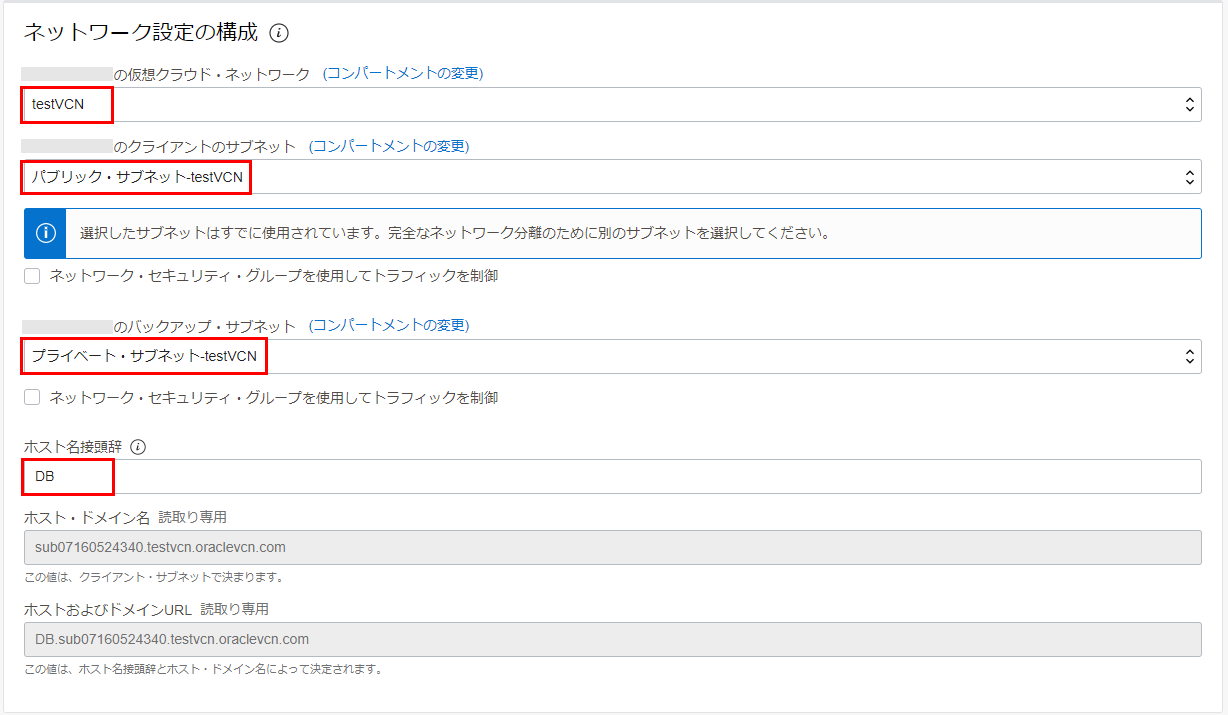The height and width of the screenshot is (715, 1228).
Task: Click the subnet already in use notice message
Action: [455, 233]
